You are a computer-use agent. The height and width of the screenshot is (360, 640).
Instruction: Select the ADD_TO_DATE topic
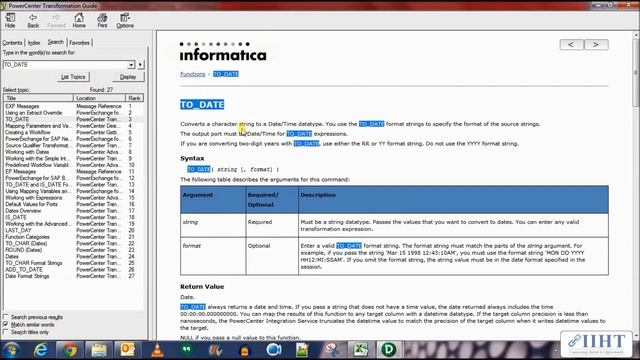[x=24, y=269]
